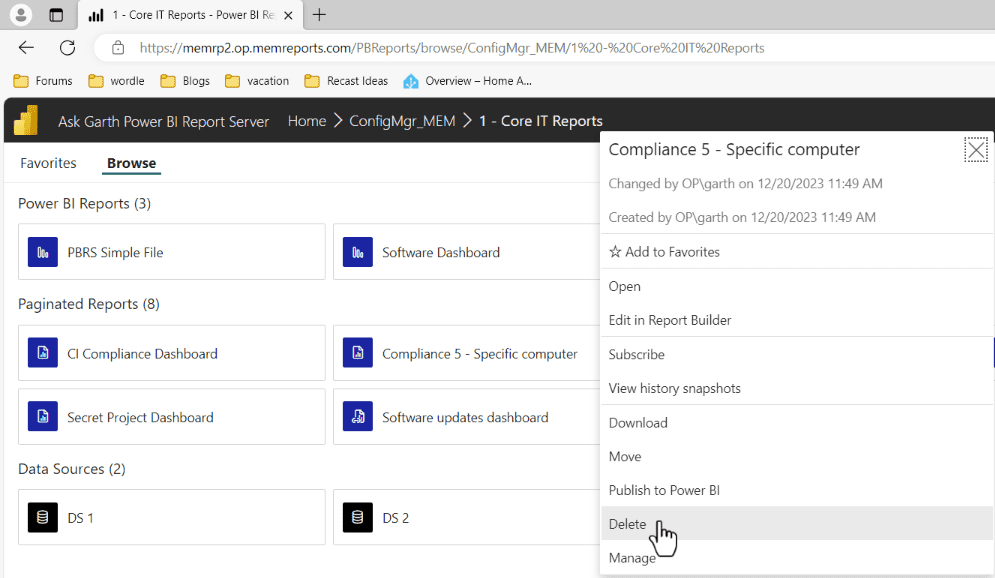The height and width of the screenshot is (578, 995).
Task: Open the Overview – Home A... bookmark
Action: pyautogui.click(x=468, y=81)
